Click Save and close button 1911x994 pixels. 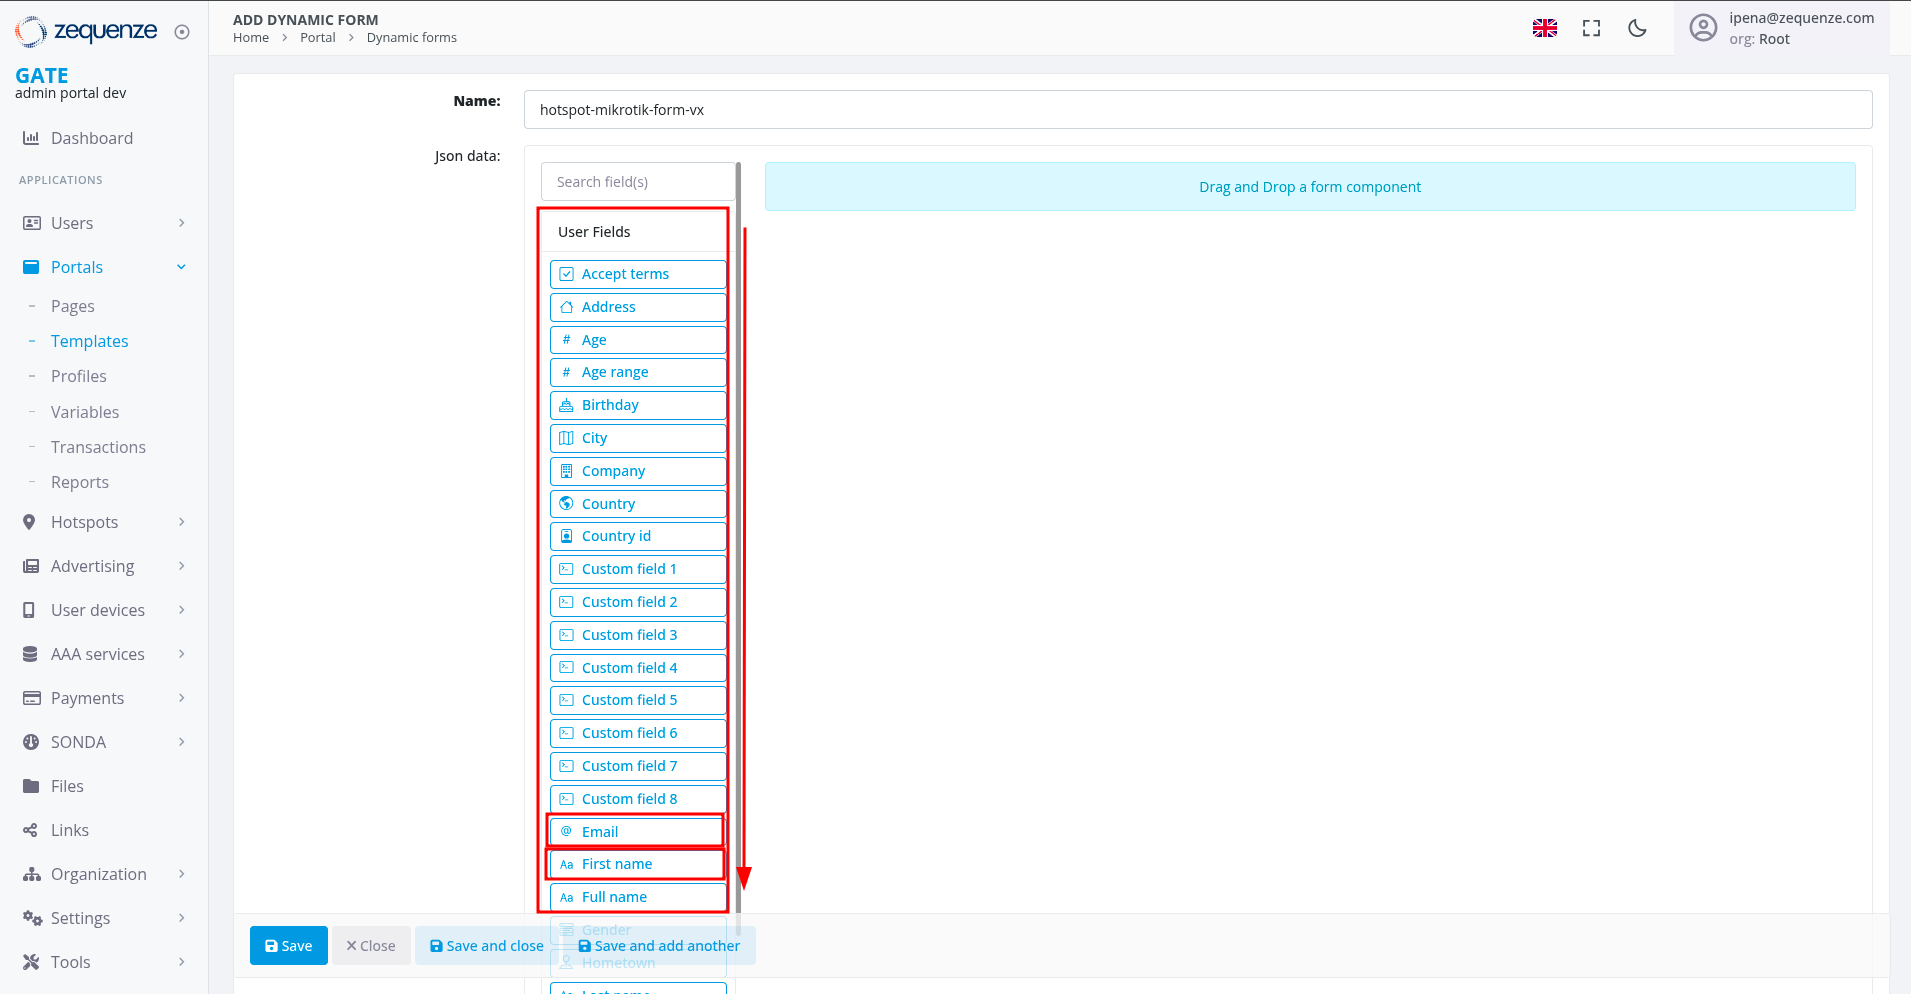(x=487, y=946)
